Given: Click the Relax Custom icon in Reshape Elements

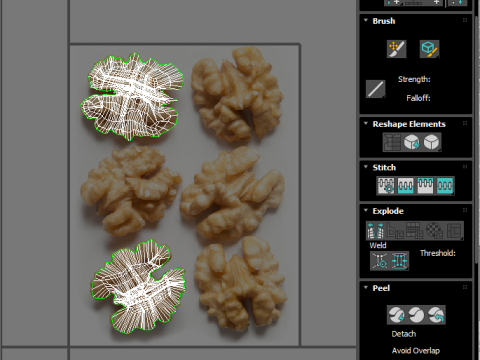Looking at the screenshot, I should click(x=432, y=142).
